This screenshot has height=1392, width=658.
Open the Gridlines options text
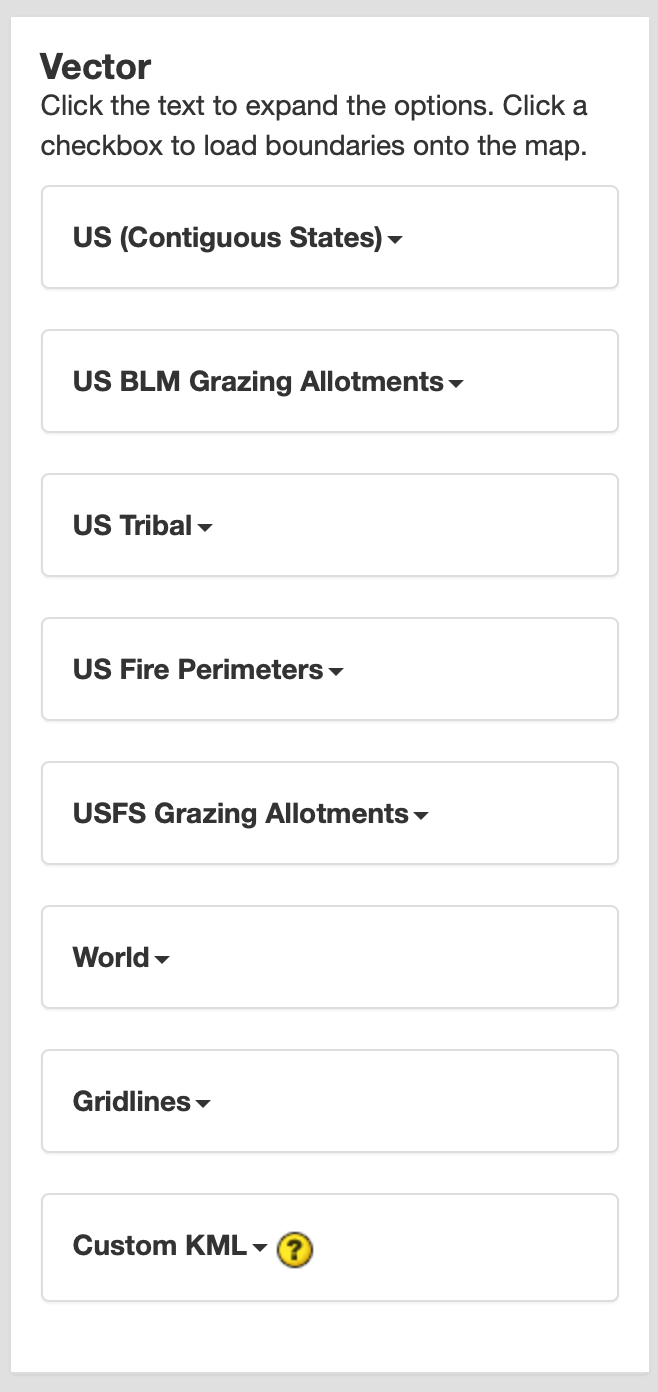[x=132, y=1102]
